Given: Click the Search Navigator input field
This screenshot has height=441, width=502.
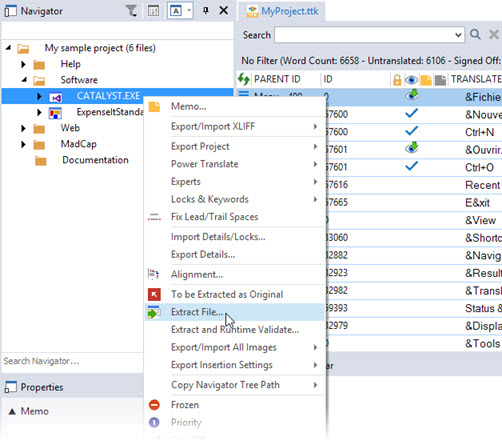Looking at the screenshot, I should coord(72,361).
